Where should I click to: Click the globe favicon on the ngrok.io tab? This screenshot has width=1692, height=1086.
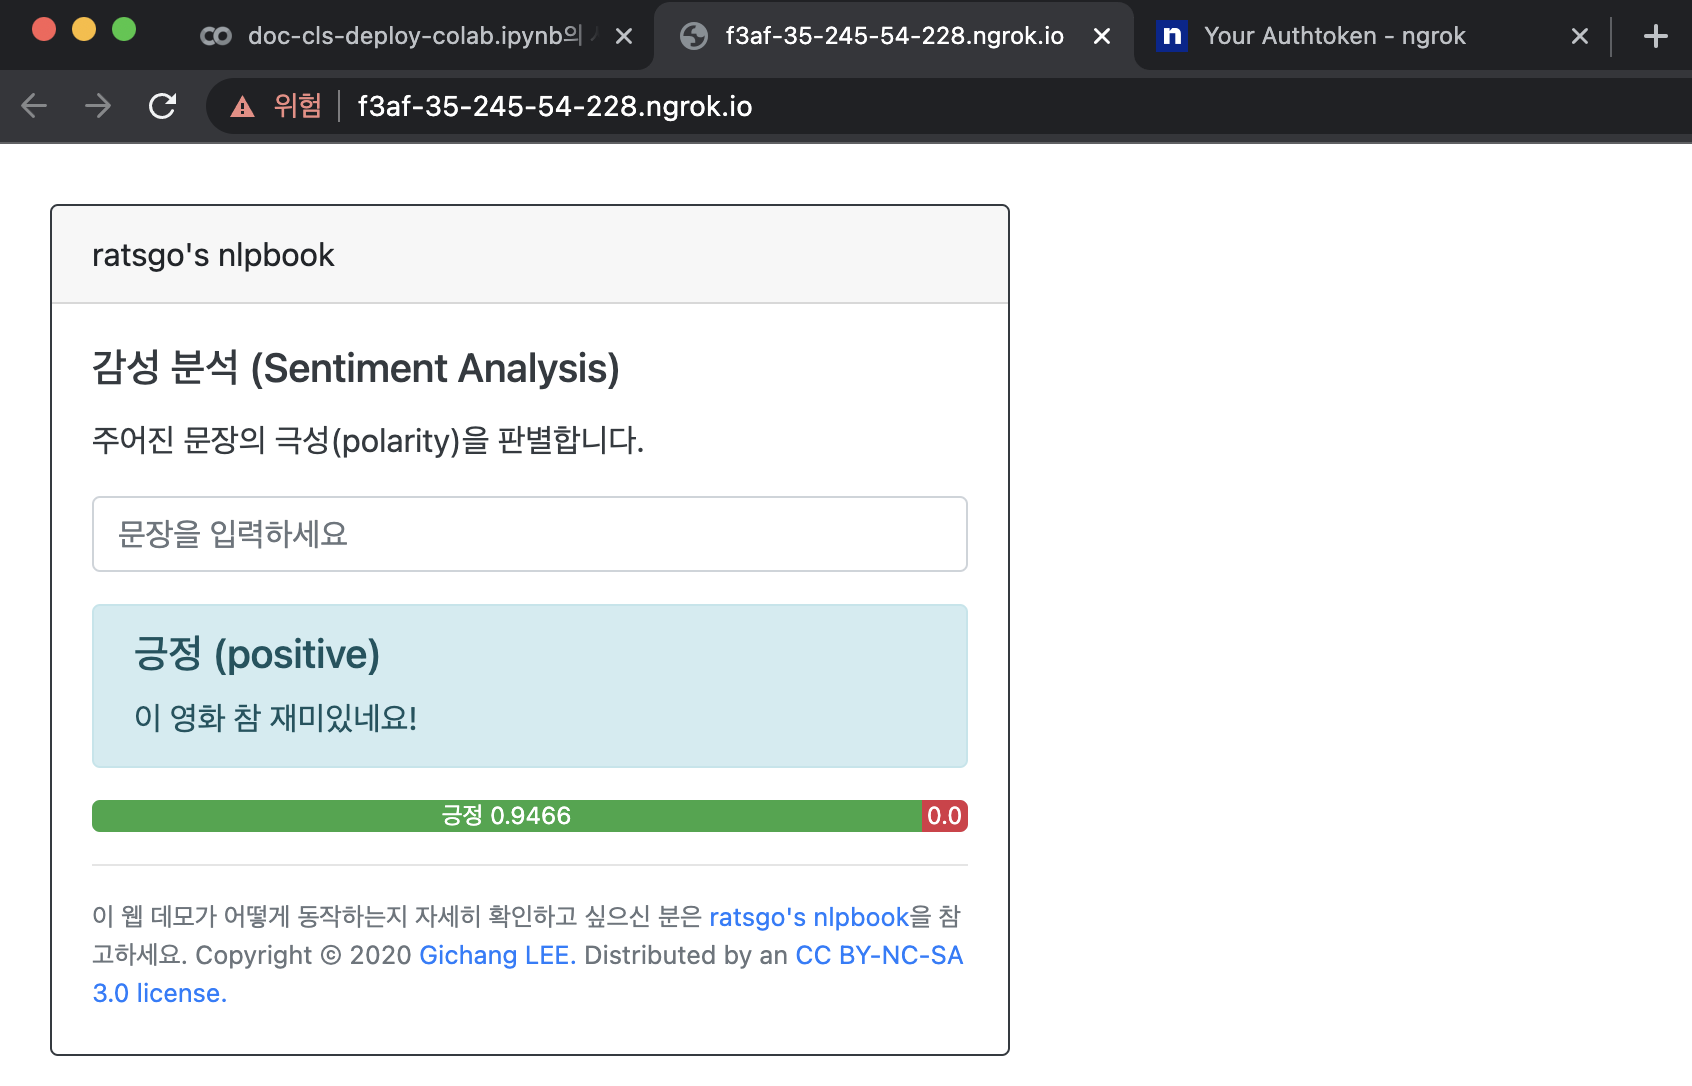point(692,35)
